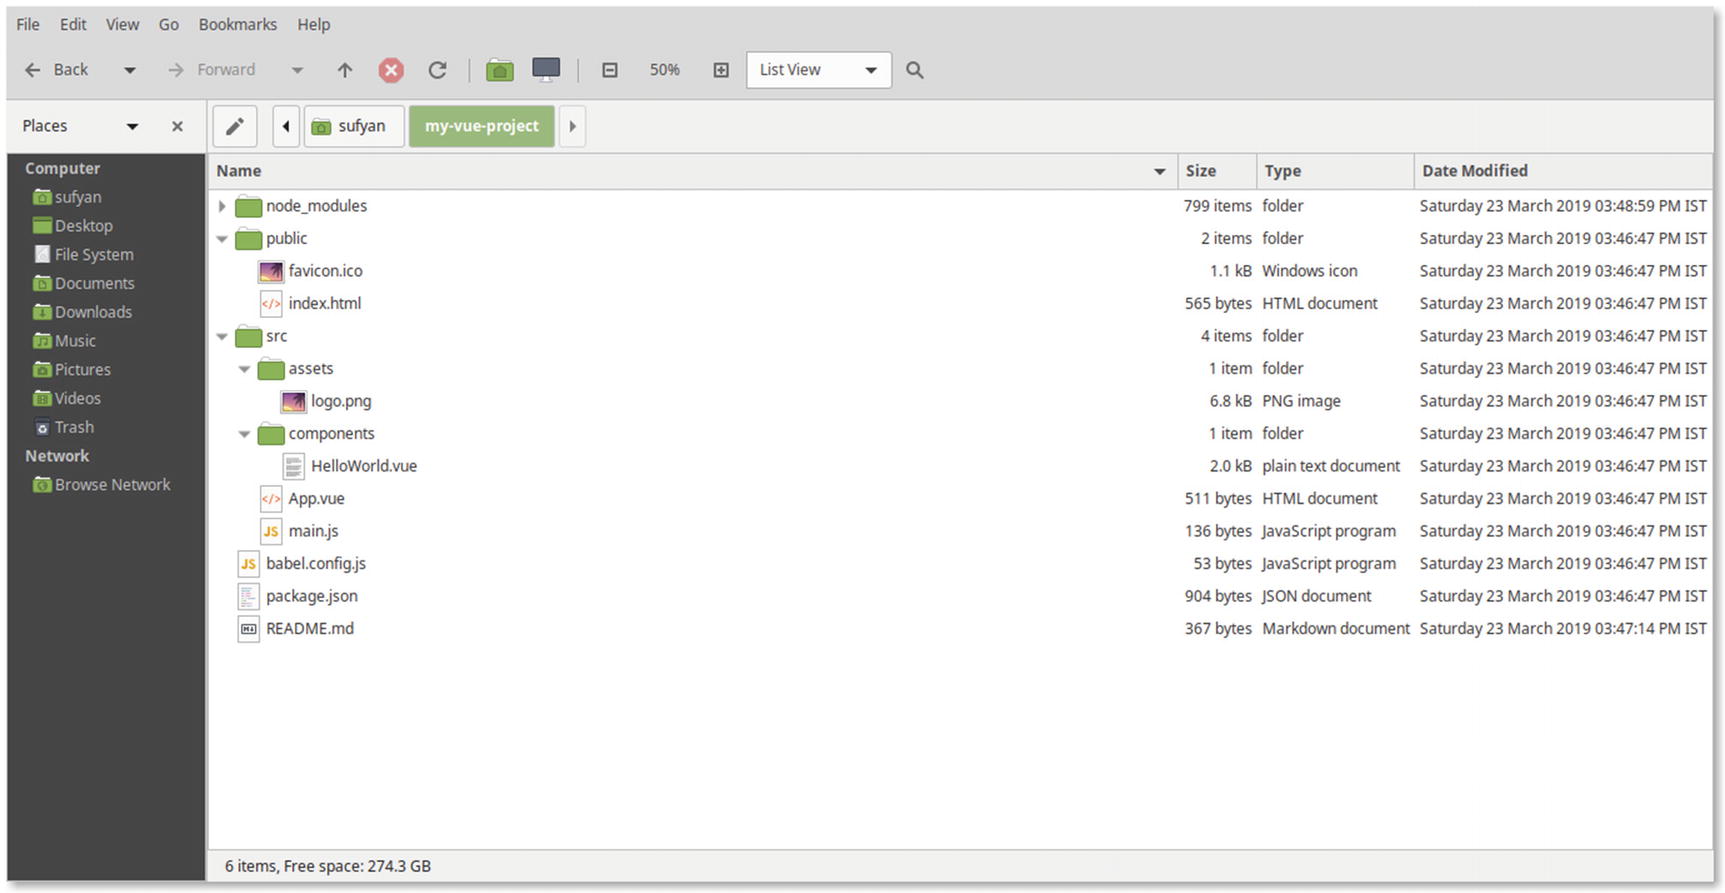Open the List View dropdown
1725x893 pixels.
818,70
